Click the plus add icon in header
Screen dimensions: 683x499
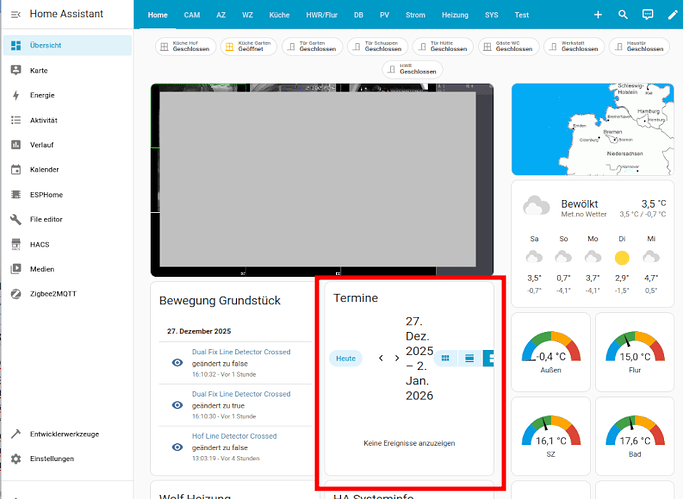[598, 15]
